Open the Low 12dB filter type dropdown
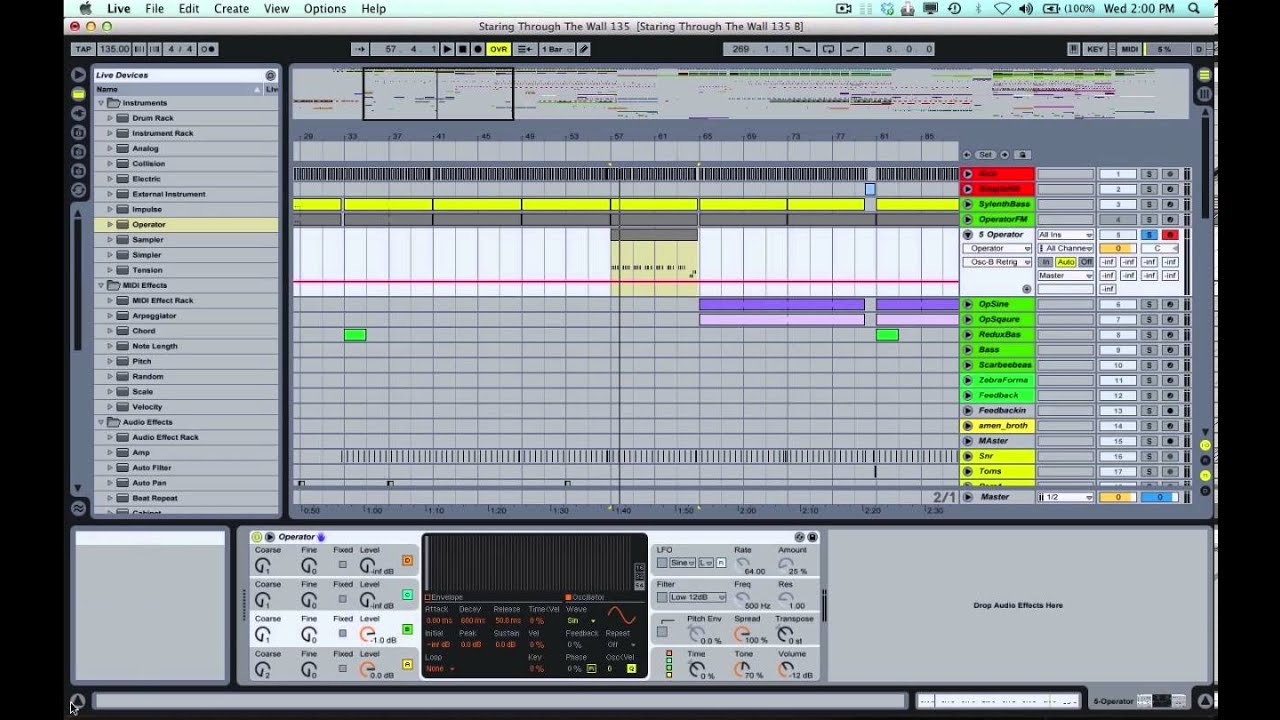1280x720 pixels. click(x=697, y=597)
